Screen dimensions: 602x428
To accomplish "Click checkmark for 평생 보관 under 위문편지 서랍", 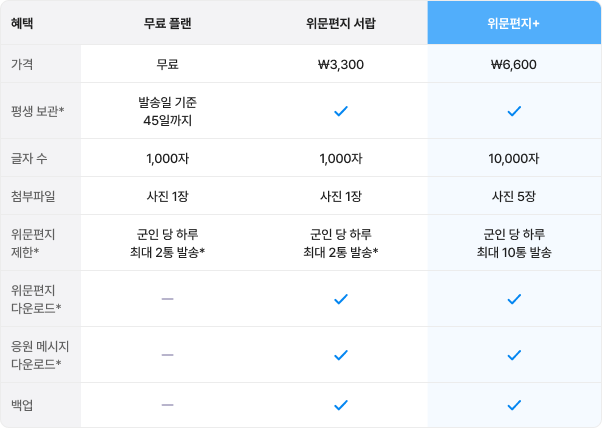I will coord(341,111).
